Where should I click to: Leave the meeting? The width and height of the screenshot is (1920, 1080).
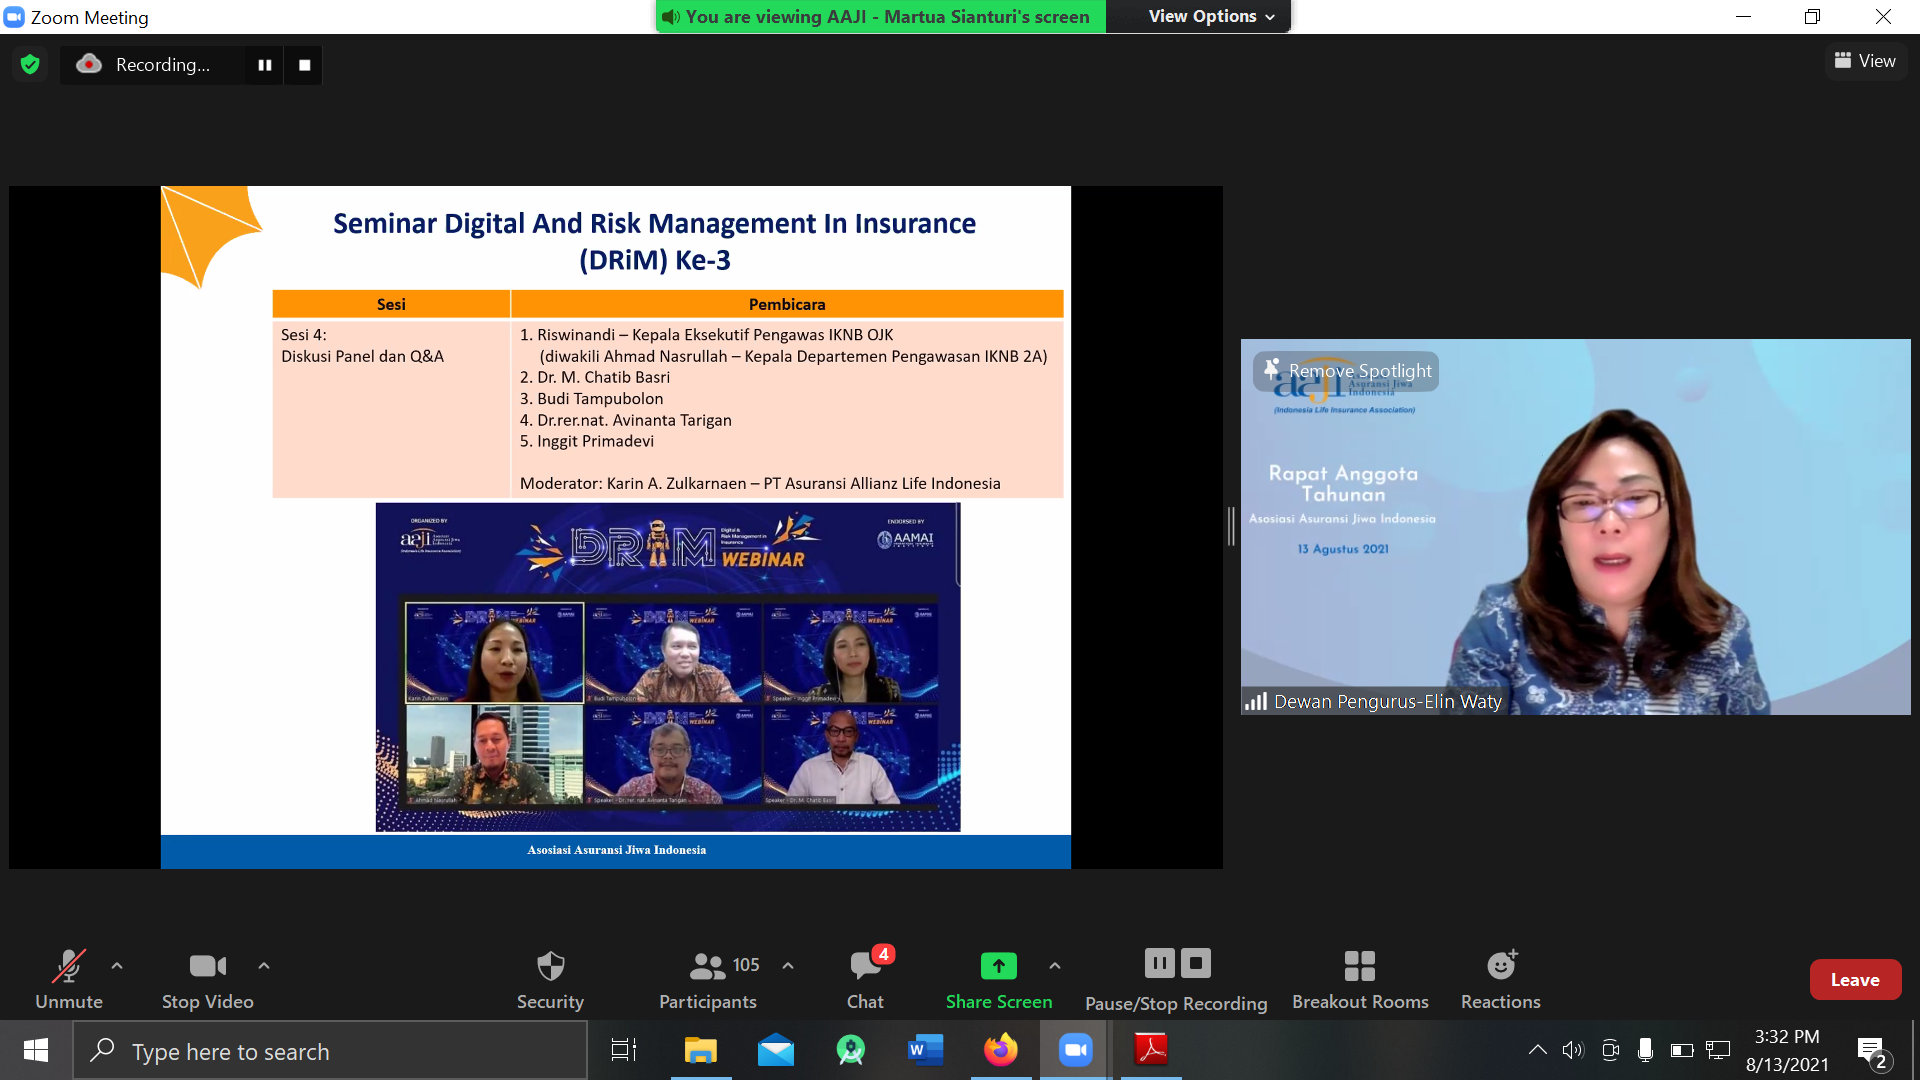tap(1855, 980)
